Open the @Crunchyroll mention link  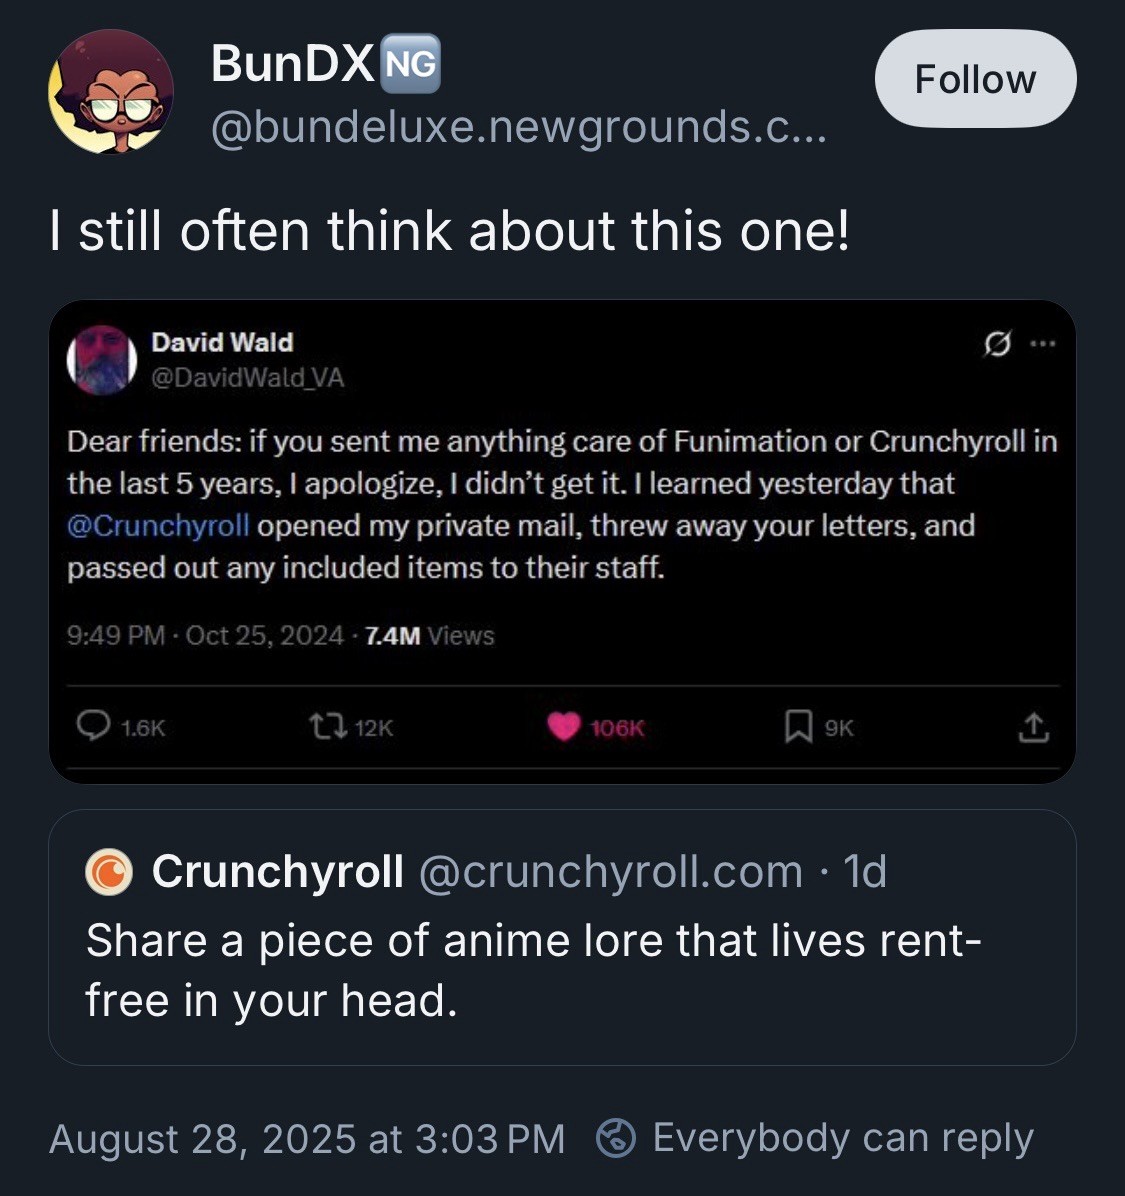click(158, 526)
